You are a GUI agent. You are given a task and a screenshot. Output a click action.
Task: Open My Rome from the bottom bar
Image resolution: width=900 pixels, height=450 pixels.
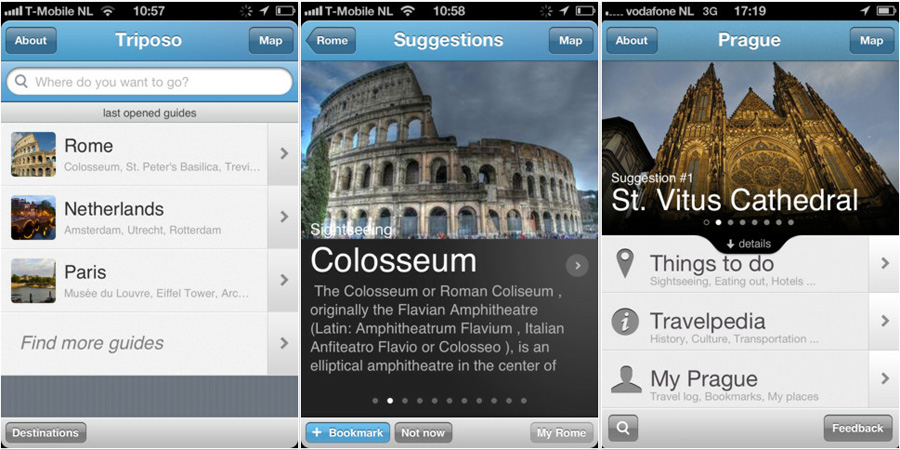pos(561,433)
